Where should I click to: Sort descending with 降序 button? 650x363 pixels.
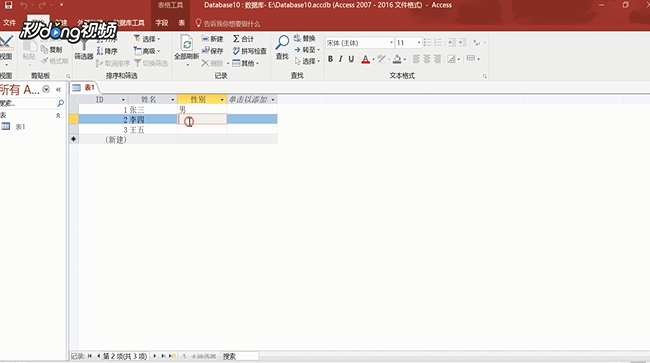tap(107, 51)
